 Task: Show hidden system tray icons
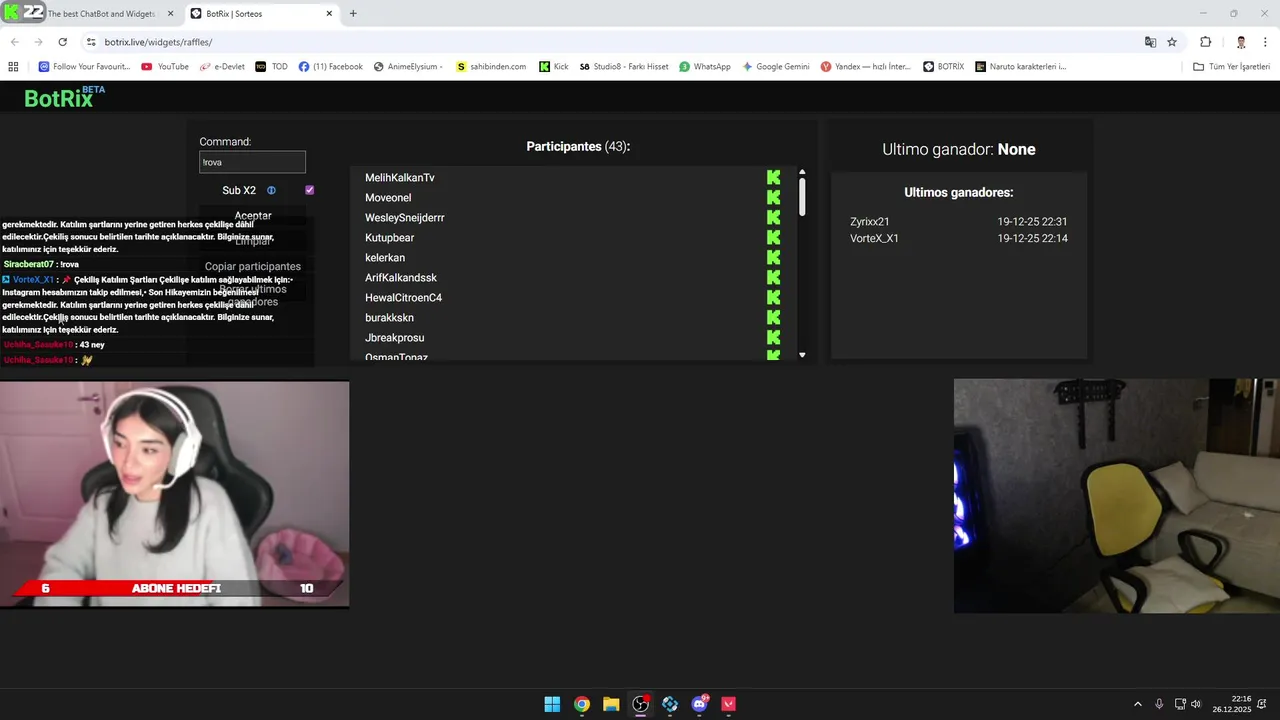point(1137,704)
